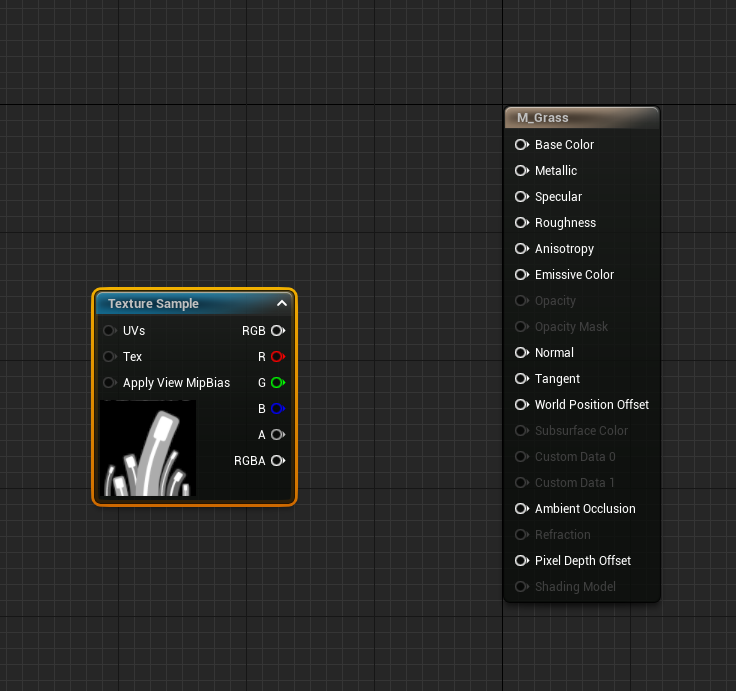Click the Apply View MipBias label
Image resolution: width=736 pixels, height=691 pixels.
pyautogui.click(x=176, y=383)
